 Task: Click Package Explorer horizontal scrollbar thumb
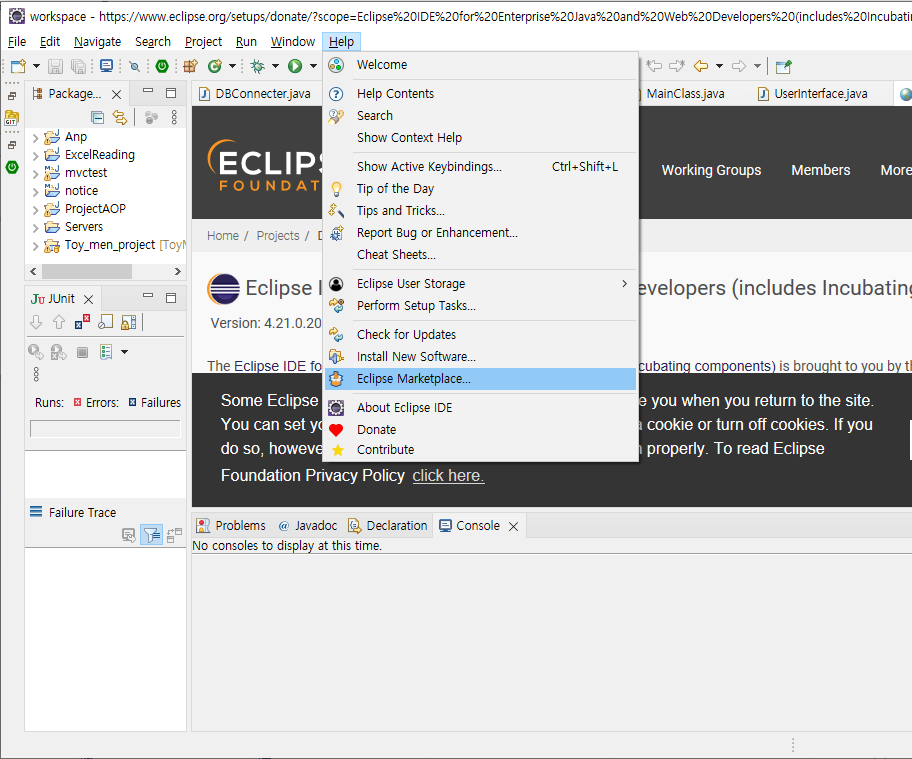point(87,272)
